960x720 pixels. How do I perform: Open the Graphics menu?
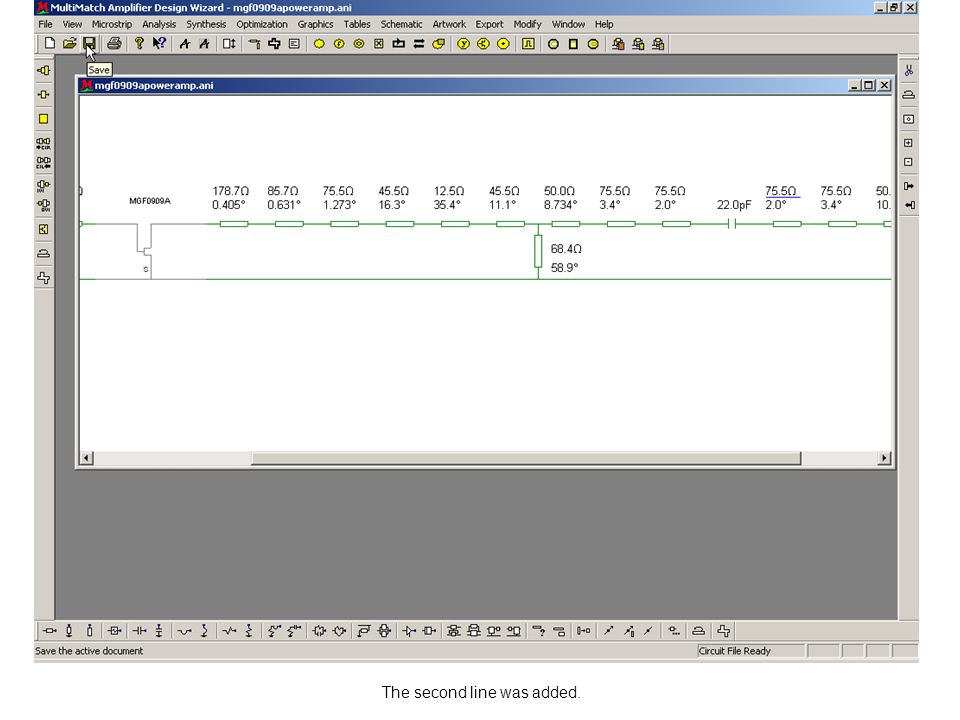coord(316,24)
